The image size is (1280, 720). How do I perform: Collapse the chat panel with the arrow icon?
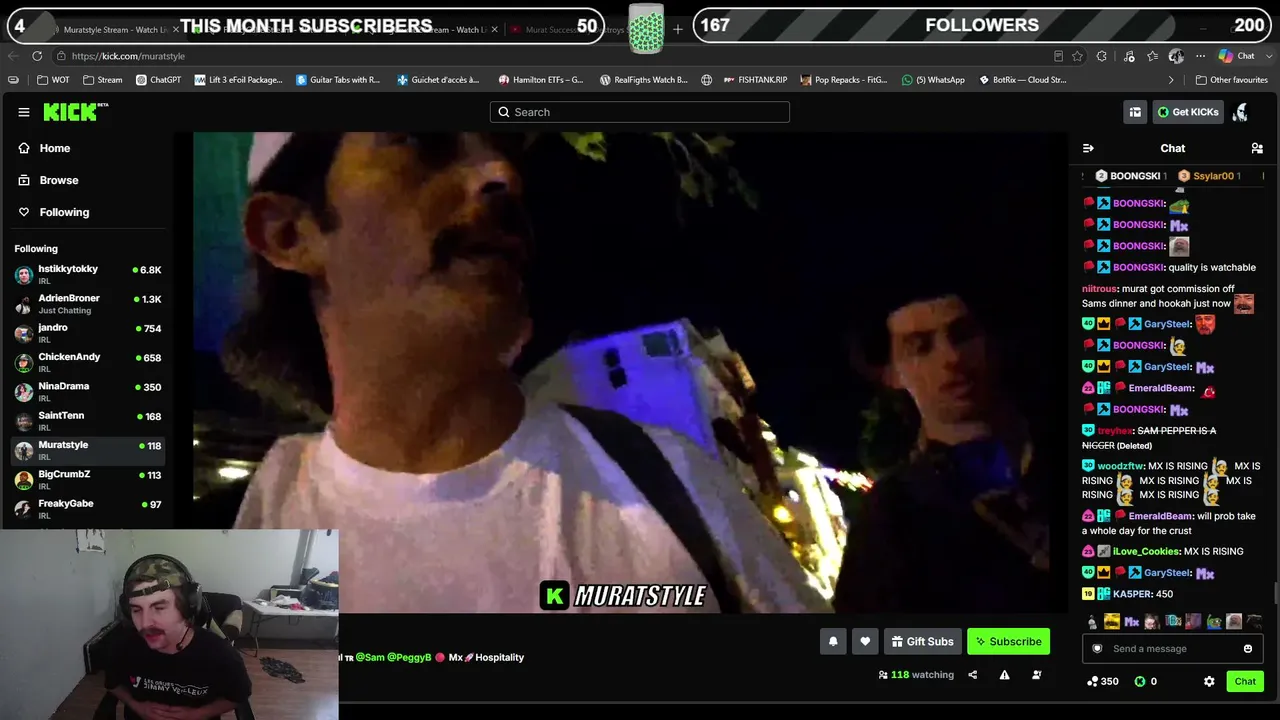point(1088,148)
